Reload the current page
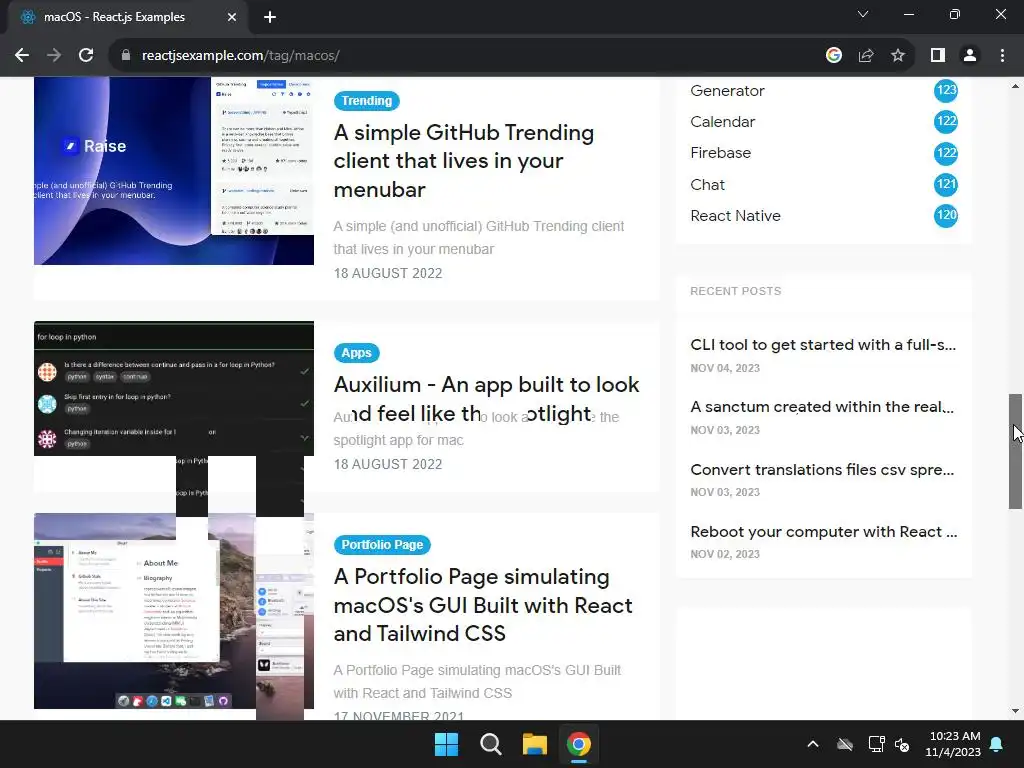The image size is (1024, 768). 86,56
